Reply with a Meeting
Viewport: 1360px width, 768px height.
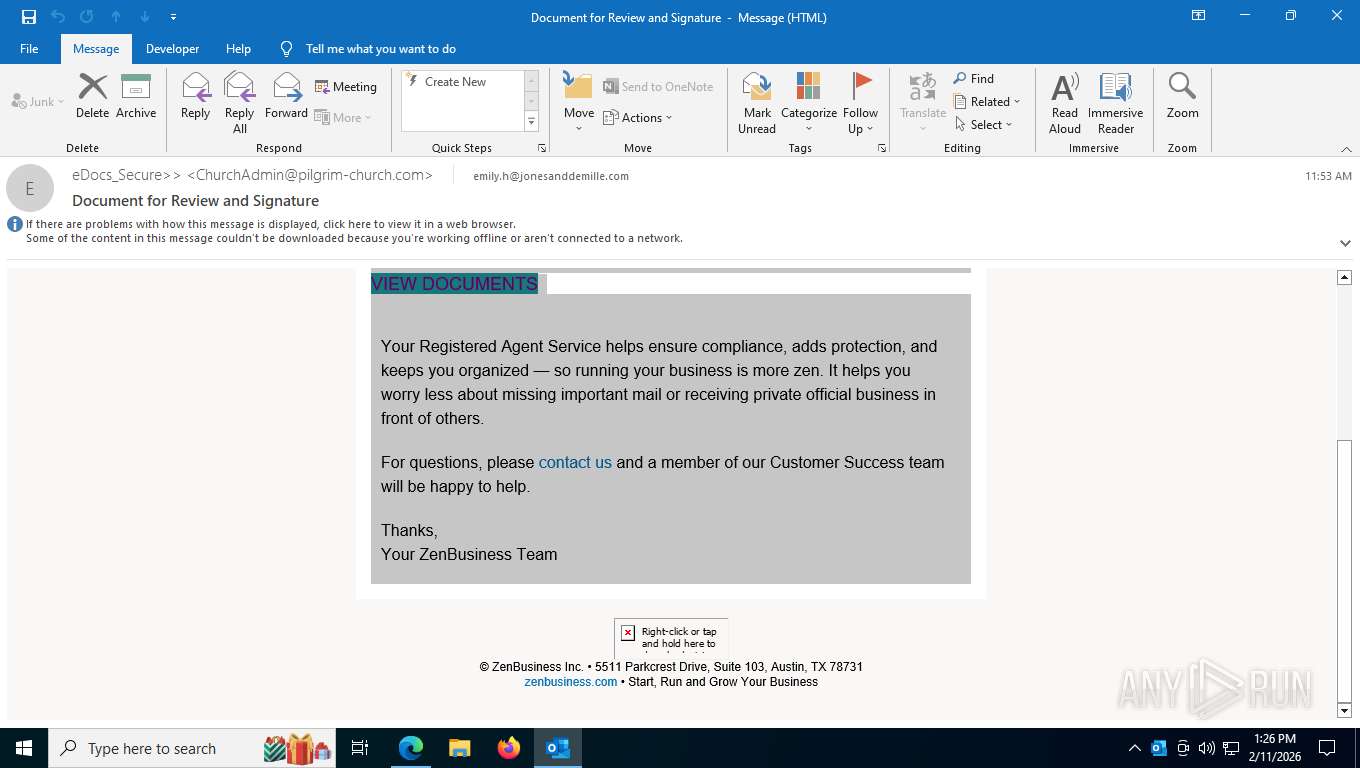click(x=346, y=87)
